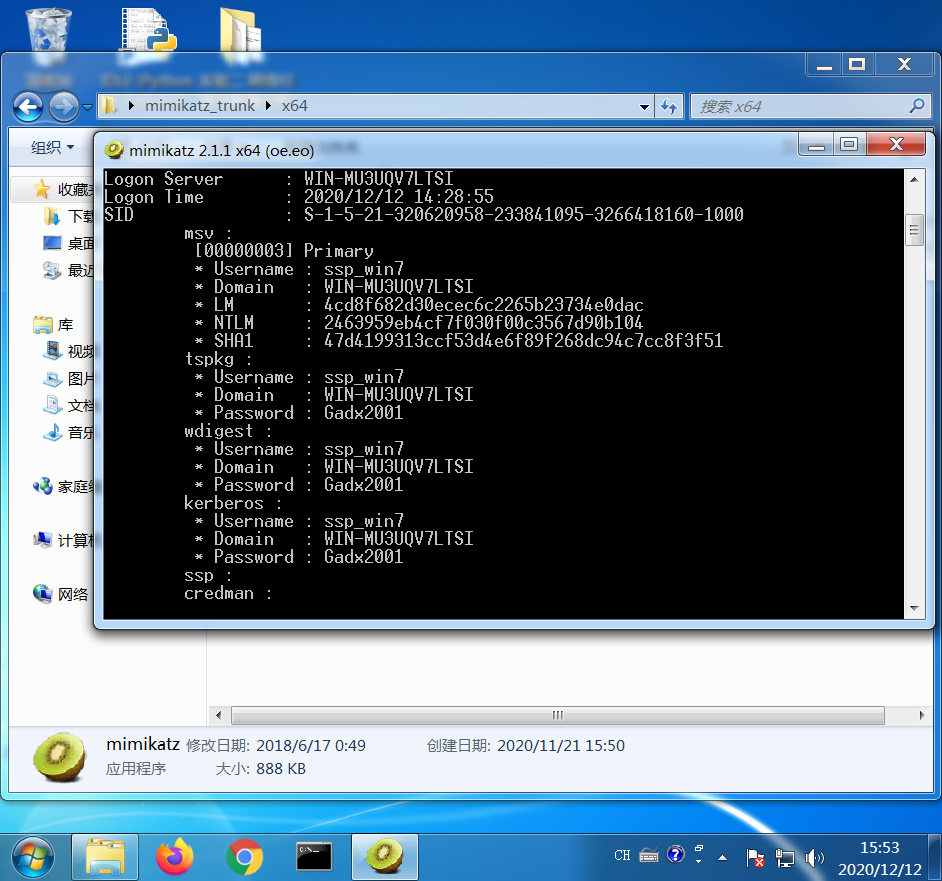This screenshot has width=942, height=881.
Task: Click the Explorer forward navigation arrow
Action: [x=64, y=108]
